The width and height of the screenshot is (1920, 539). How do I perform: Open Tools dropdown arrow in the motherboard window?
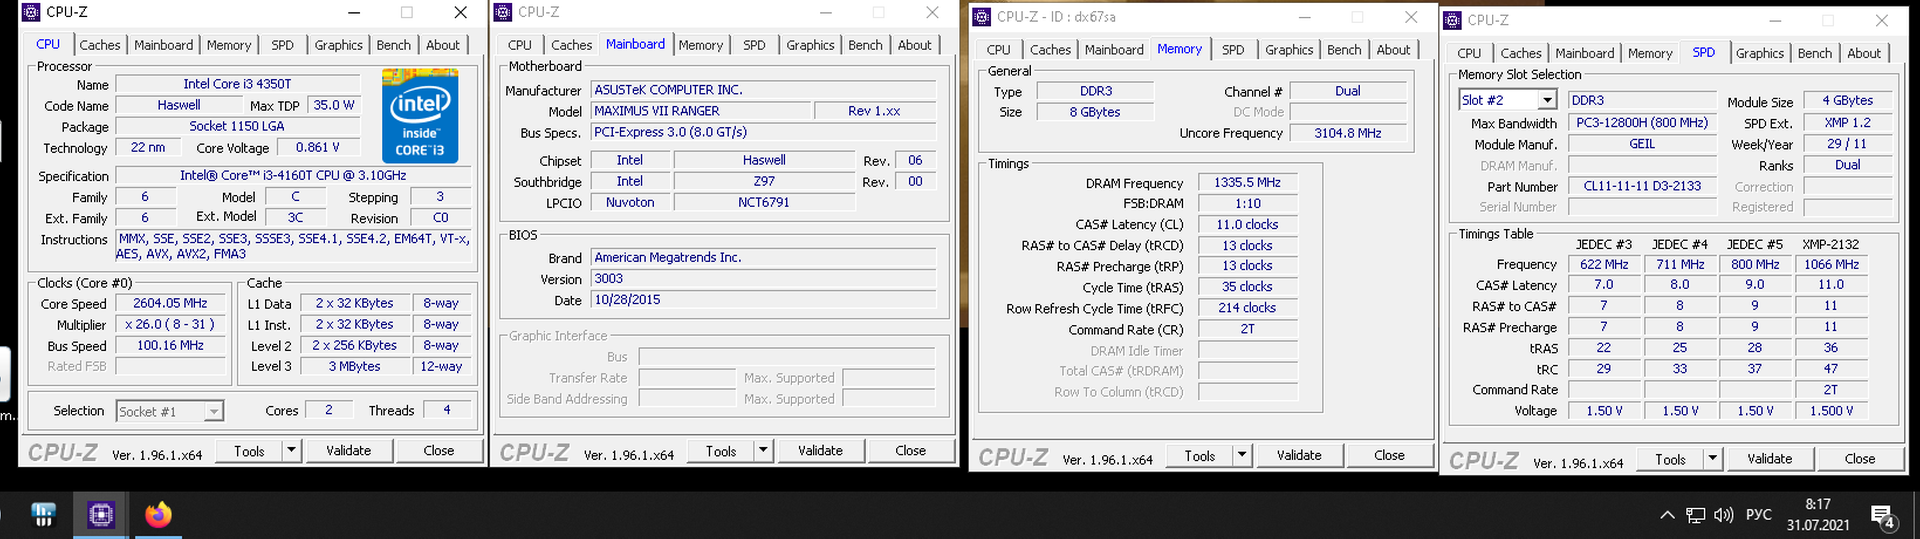click(764, 451)
